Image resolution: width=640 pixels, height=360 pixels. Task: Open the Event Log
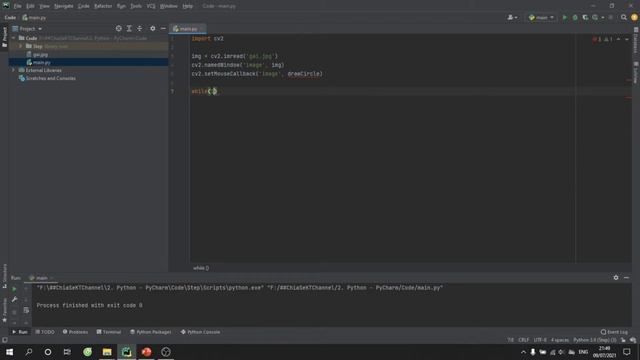(x=614, y=332)
